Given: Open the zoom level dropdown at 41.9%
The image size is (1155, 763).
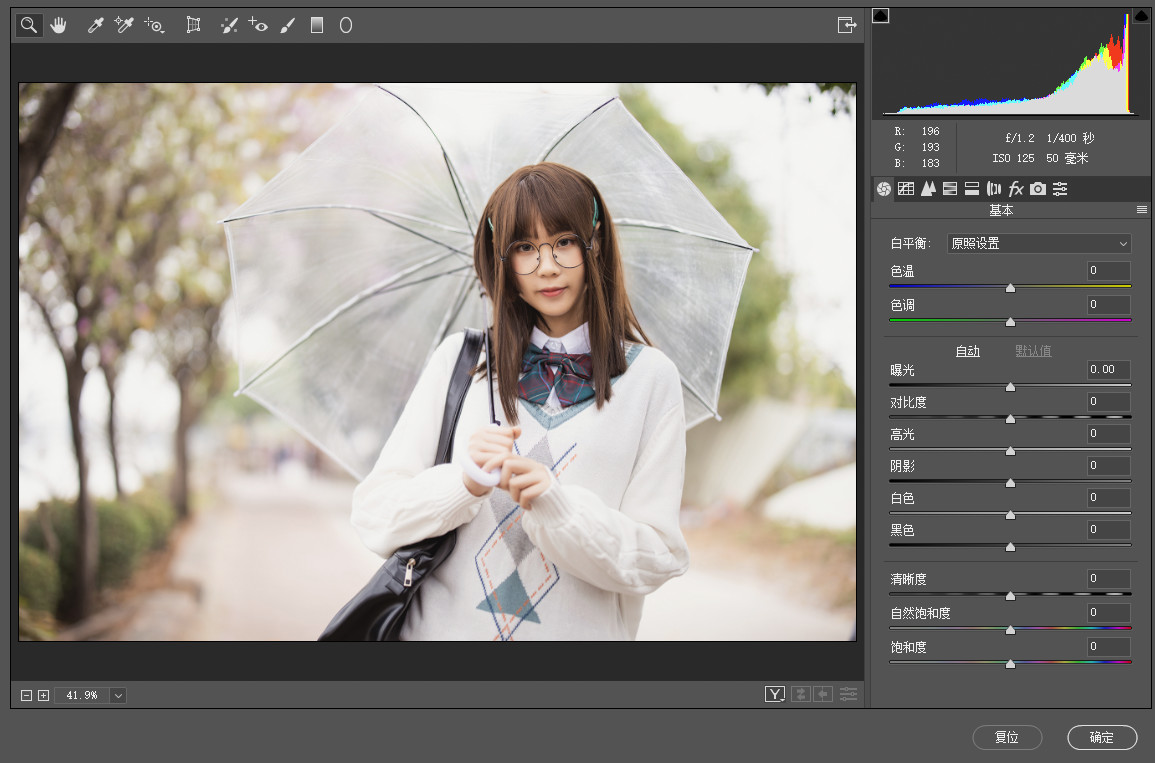Looking at the screenshot, I should [119, 695].
